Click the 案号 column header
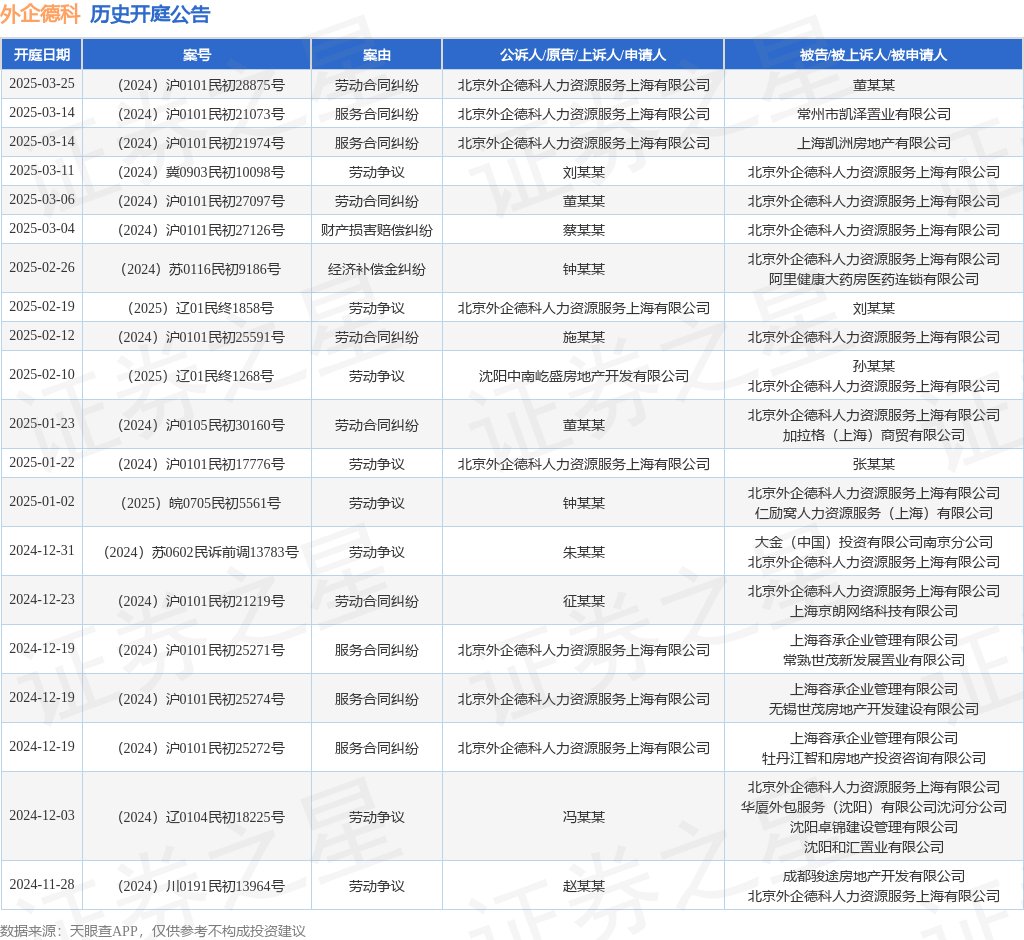Viewport: 1024px width, 940px height. click(197, 55)
